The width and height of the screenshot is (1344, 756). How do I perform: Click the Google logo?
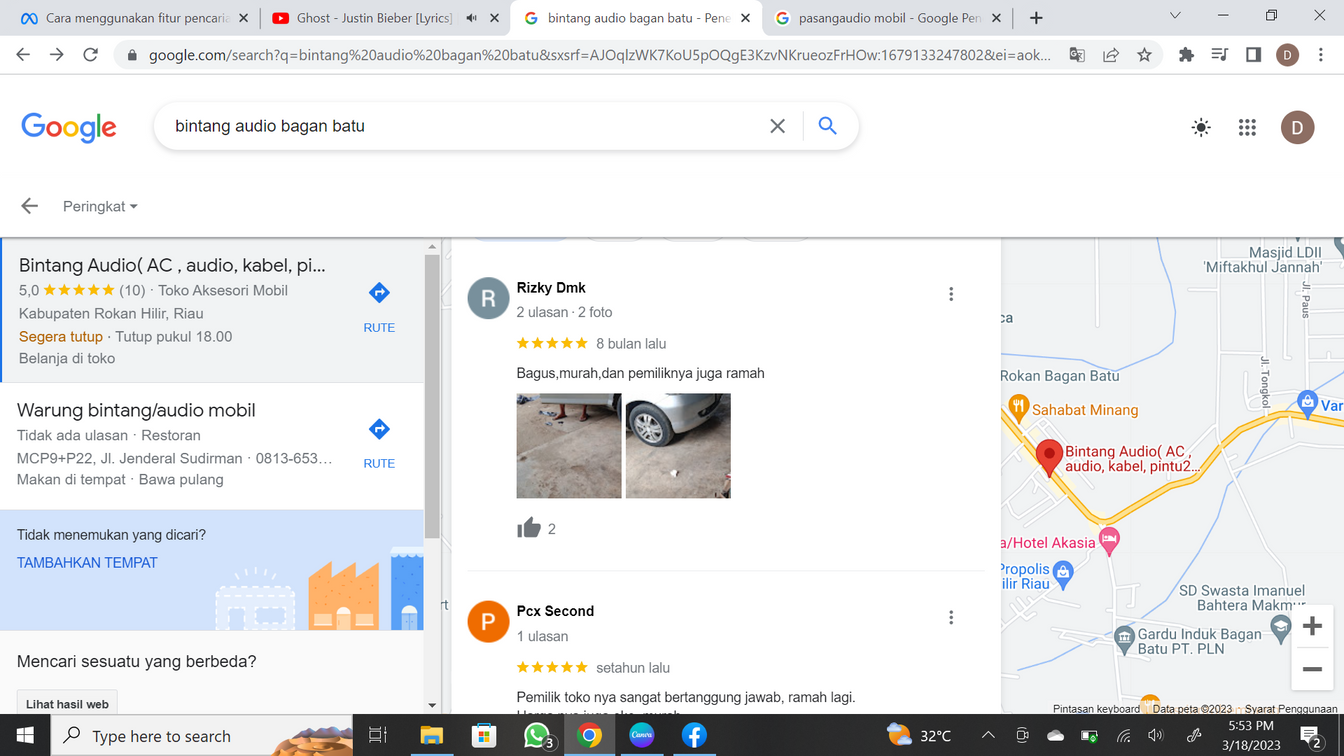[x=69, y=127]
